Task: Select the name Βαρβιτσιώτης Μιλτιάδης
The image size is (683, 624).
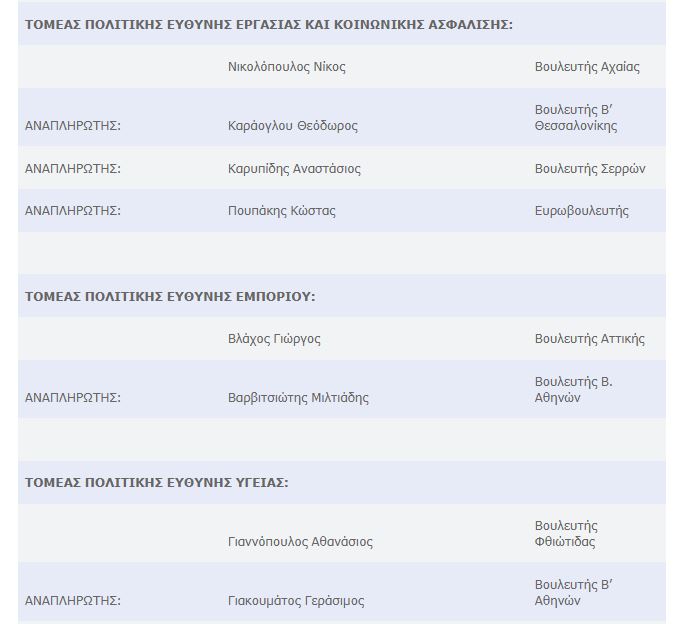Action: tap(298, 398)
